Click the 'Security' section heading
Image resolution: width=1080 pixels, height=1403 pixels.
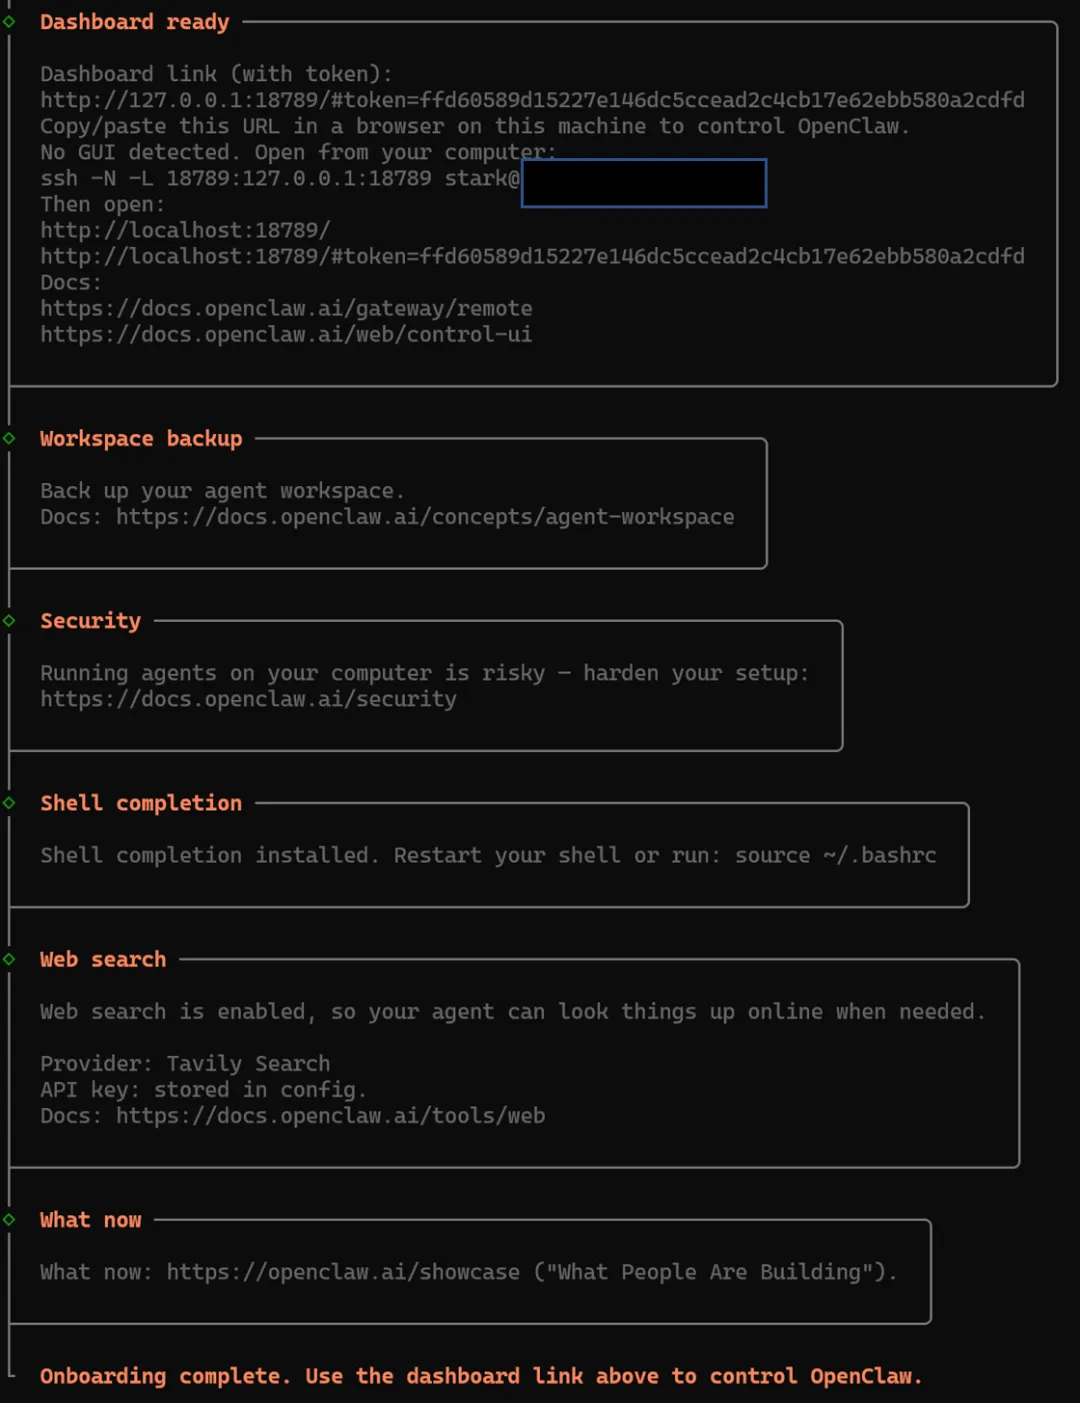[90, 621]
